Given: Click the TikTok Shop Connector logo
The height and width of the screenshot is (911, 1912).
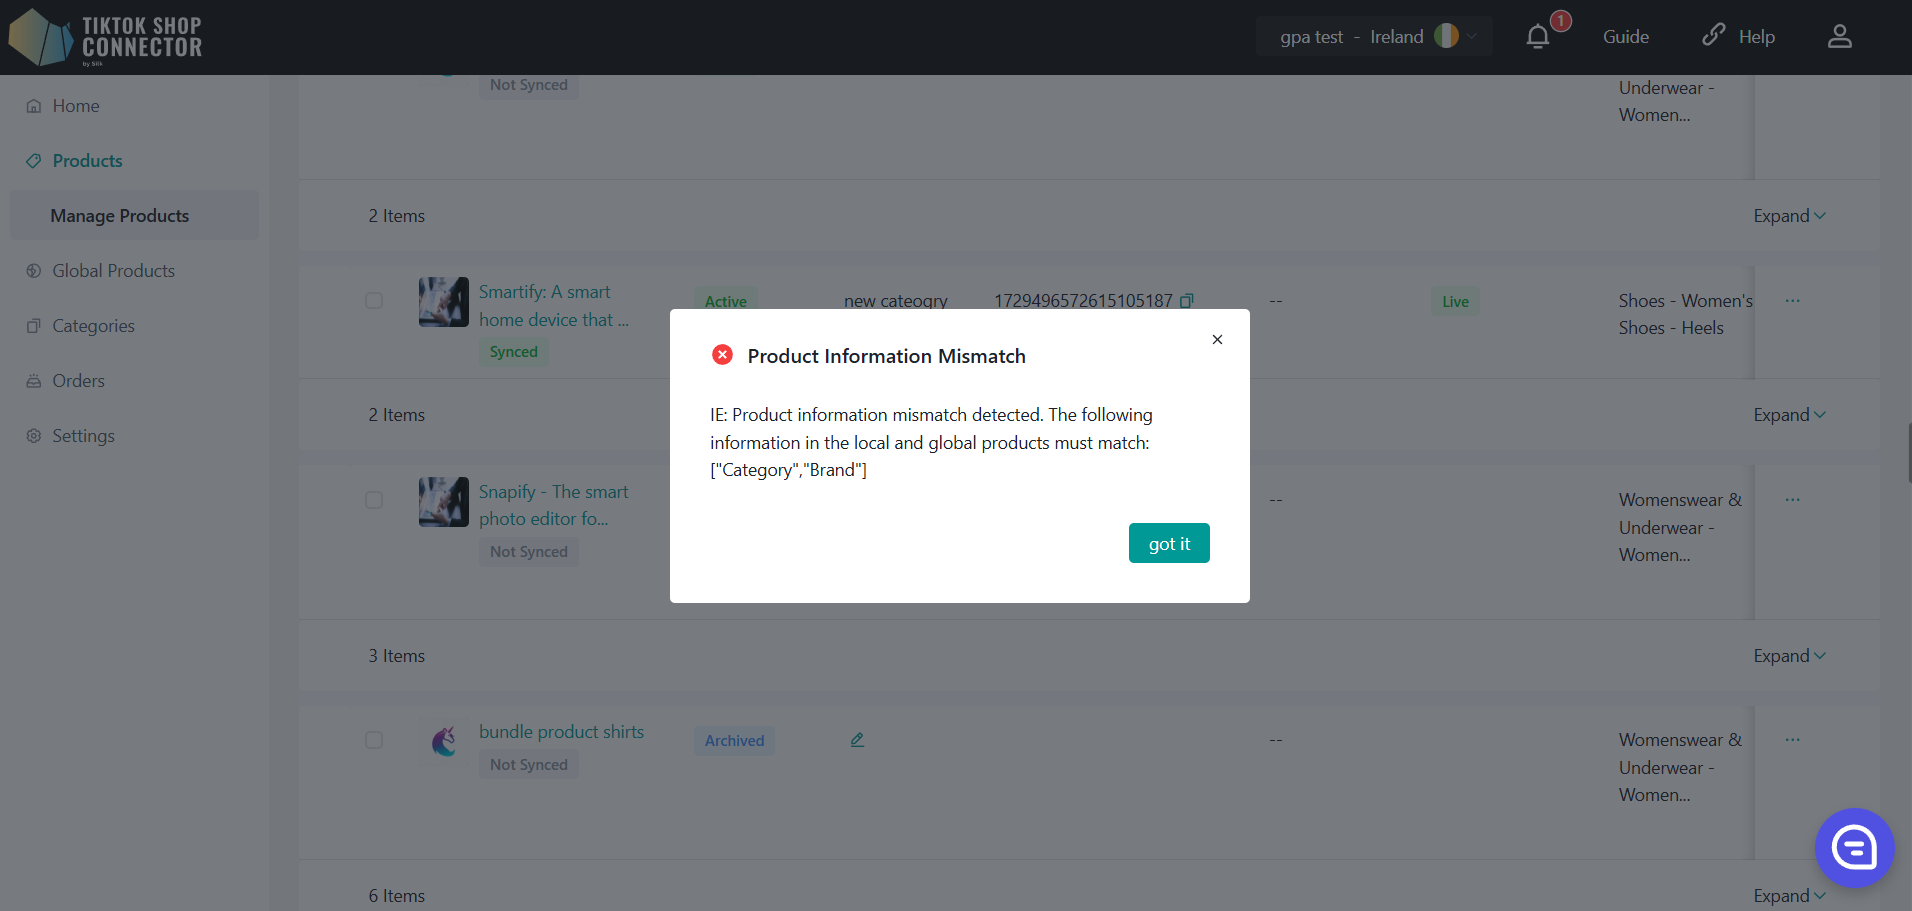Looking at the screenshot, I should pos(105,37).
